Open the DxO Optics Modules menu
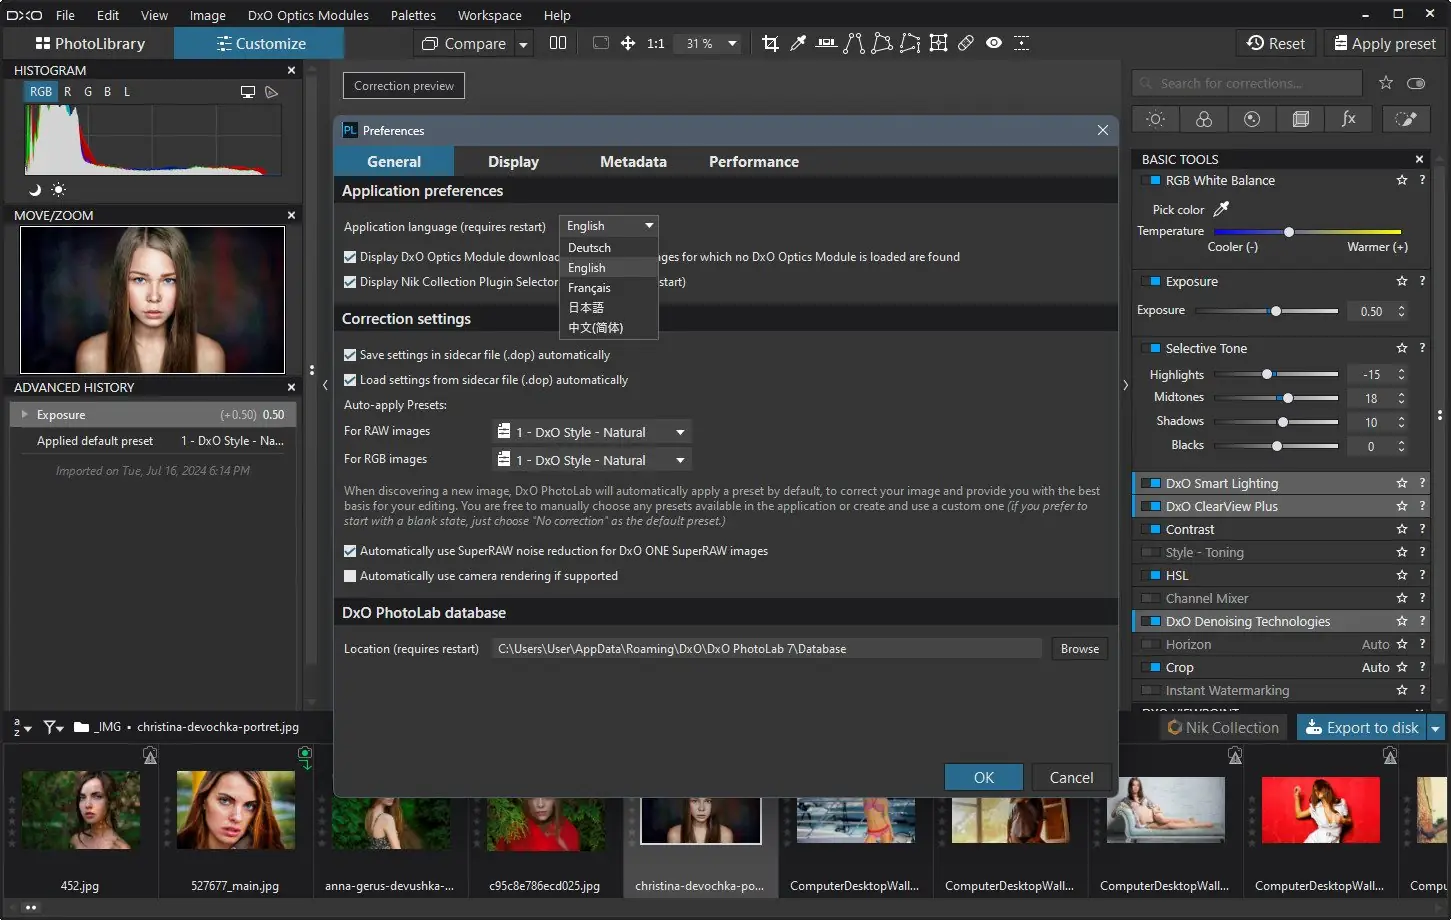Screen dimensions: 1451x920 tap(308, 15)
